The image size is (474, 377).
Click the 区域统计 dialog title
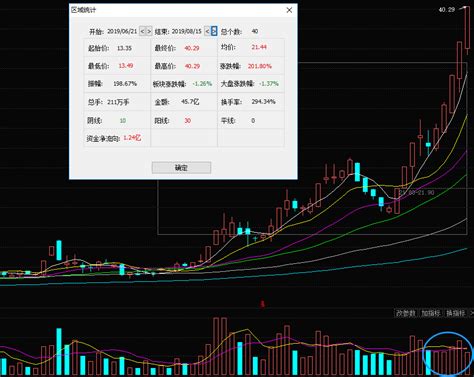(83, 10)
